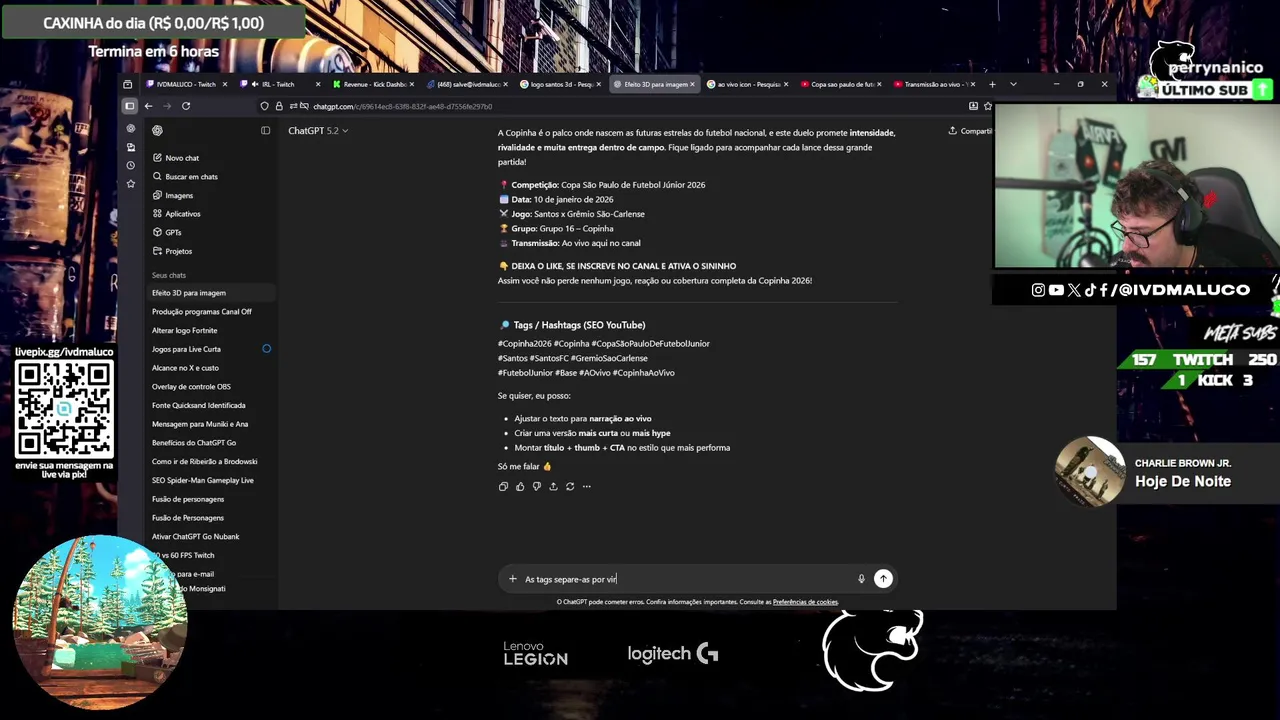The height and width of the screenshot is (720, 1280).
Task: Open chat Jogos para Live Curta
Action: pyautogui.click(x=186, y=349)
